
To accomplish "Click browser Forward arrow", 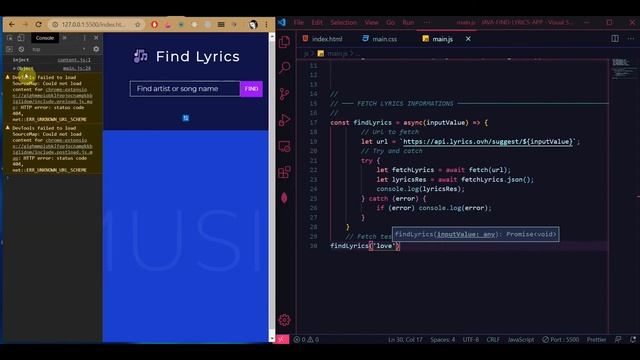I will pyautogui.click(x=25, y=24).
